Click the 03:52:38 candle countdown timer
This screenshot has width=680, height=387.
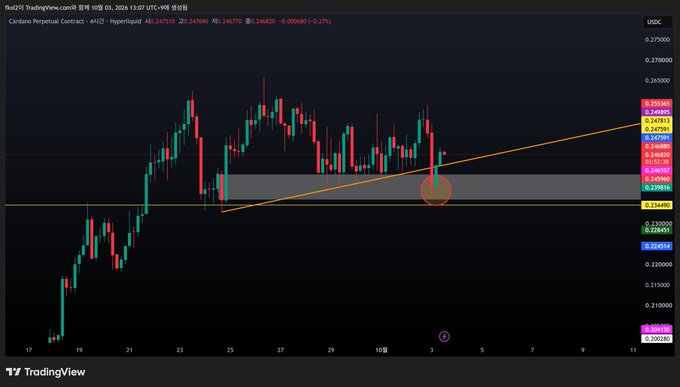tap(657, 162)
